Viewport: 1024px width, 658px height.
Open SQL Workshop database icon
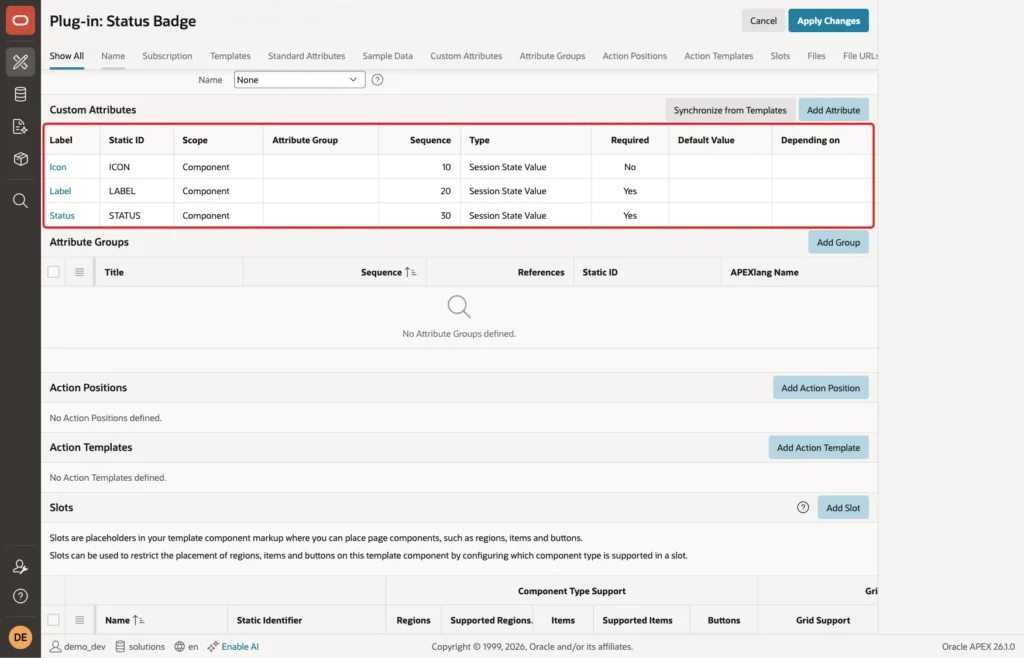click(20, 94)
